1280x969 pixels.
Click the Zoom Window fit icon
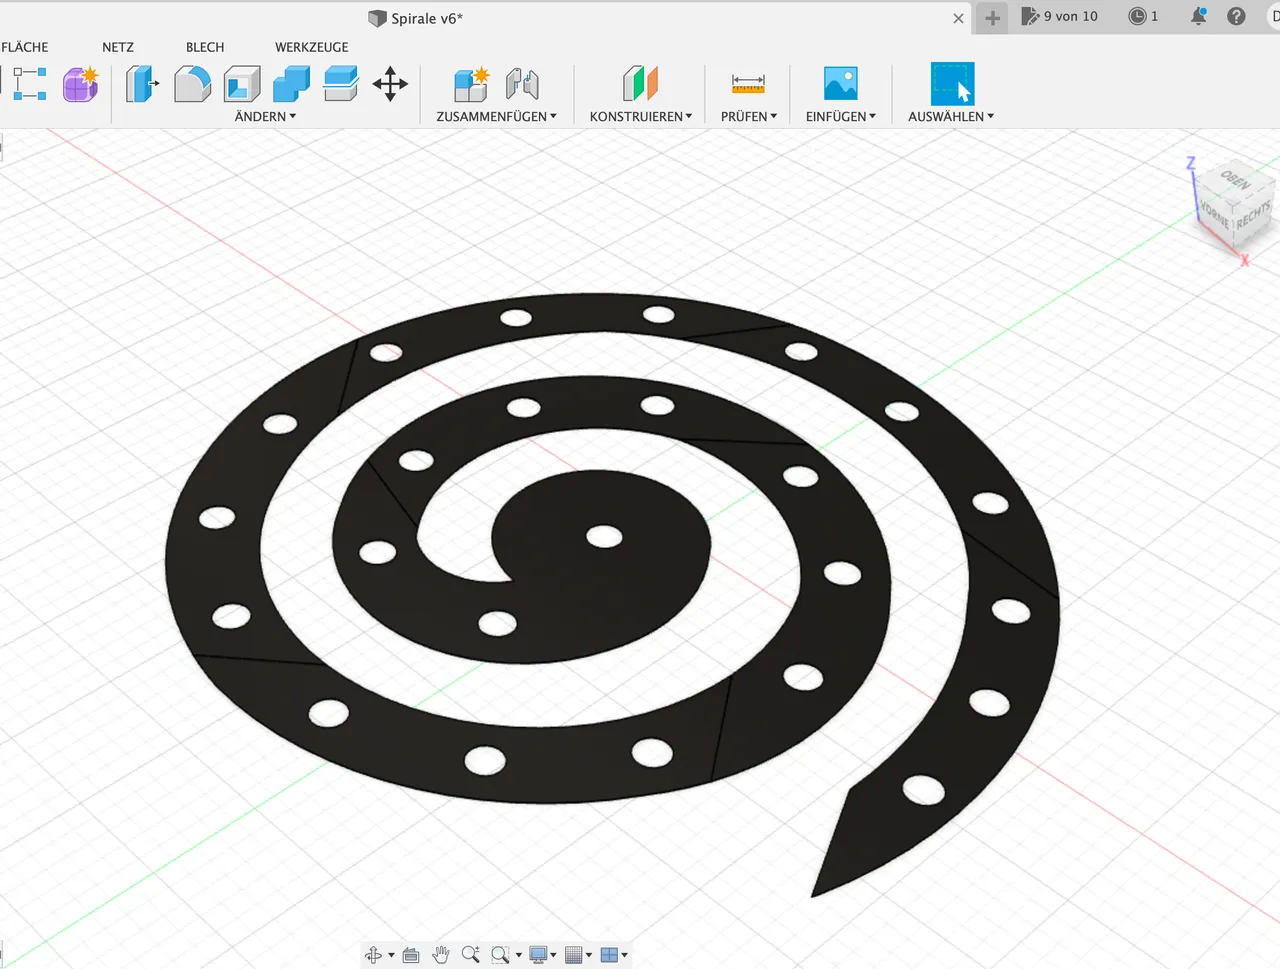(501, 955)
